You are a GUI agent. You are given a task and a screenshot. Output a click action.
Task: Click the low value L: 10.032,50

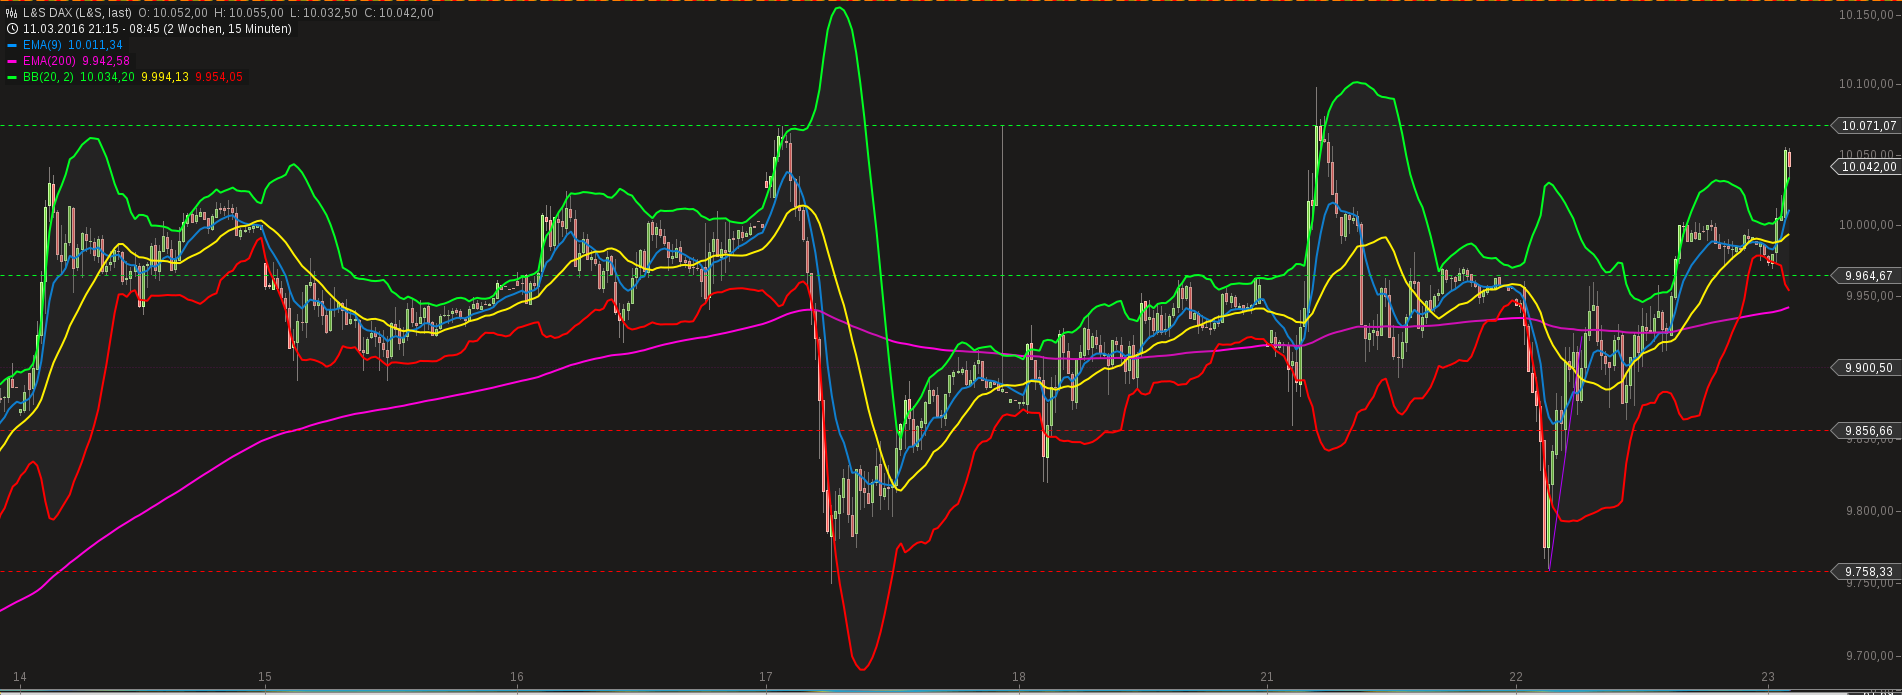(x=324, y=13)
